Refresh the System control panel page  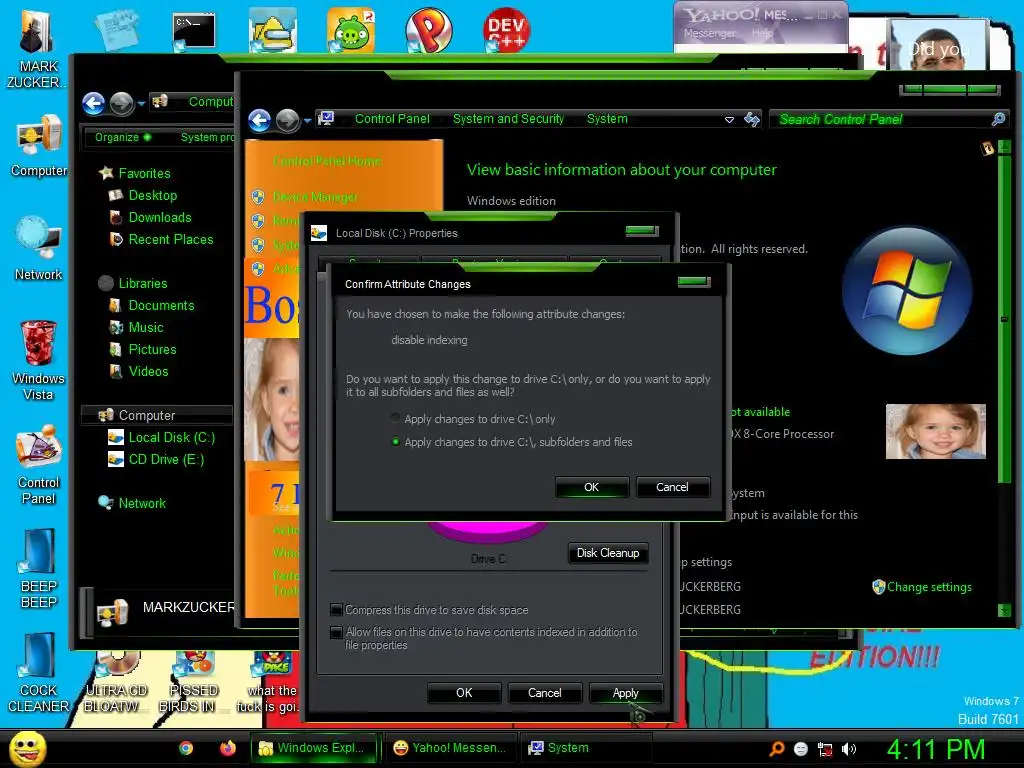tap(752, 120)
